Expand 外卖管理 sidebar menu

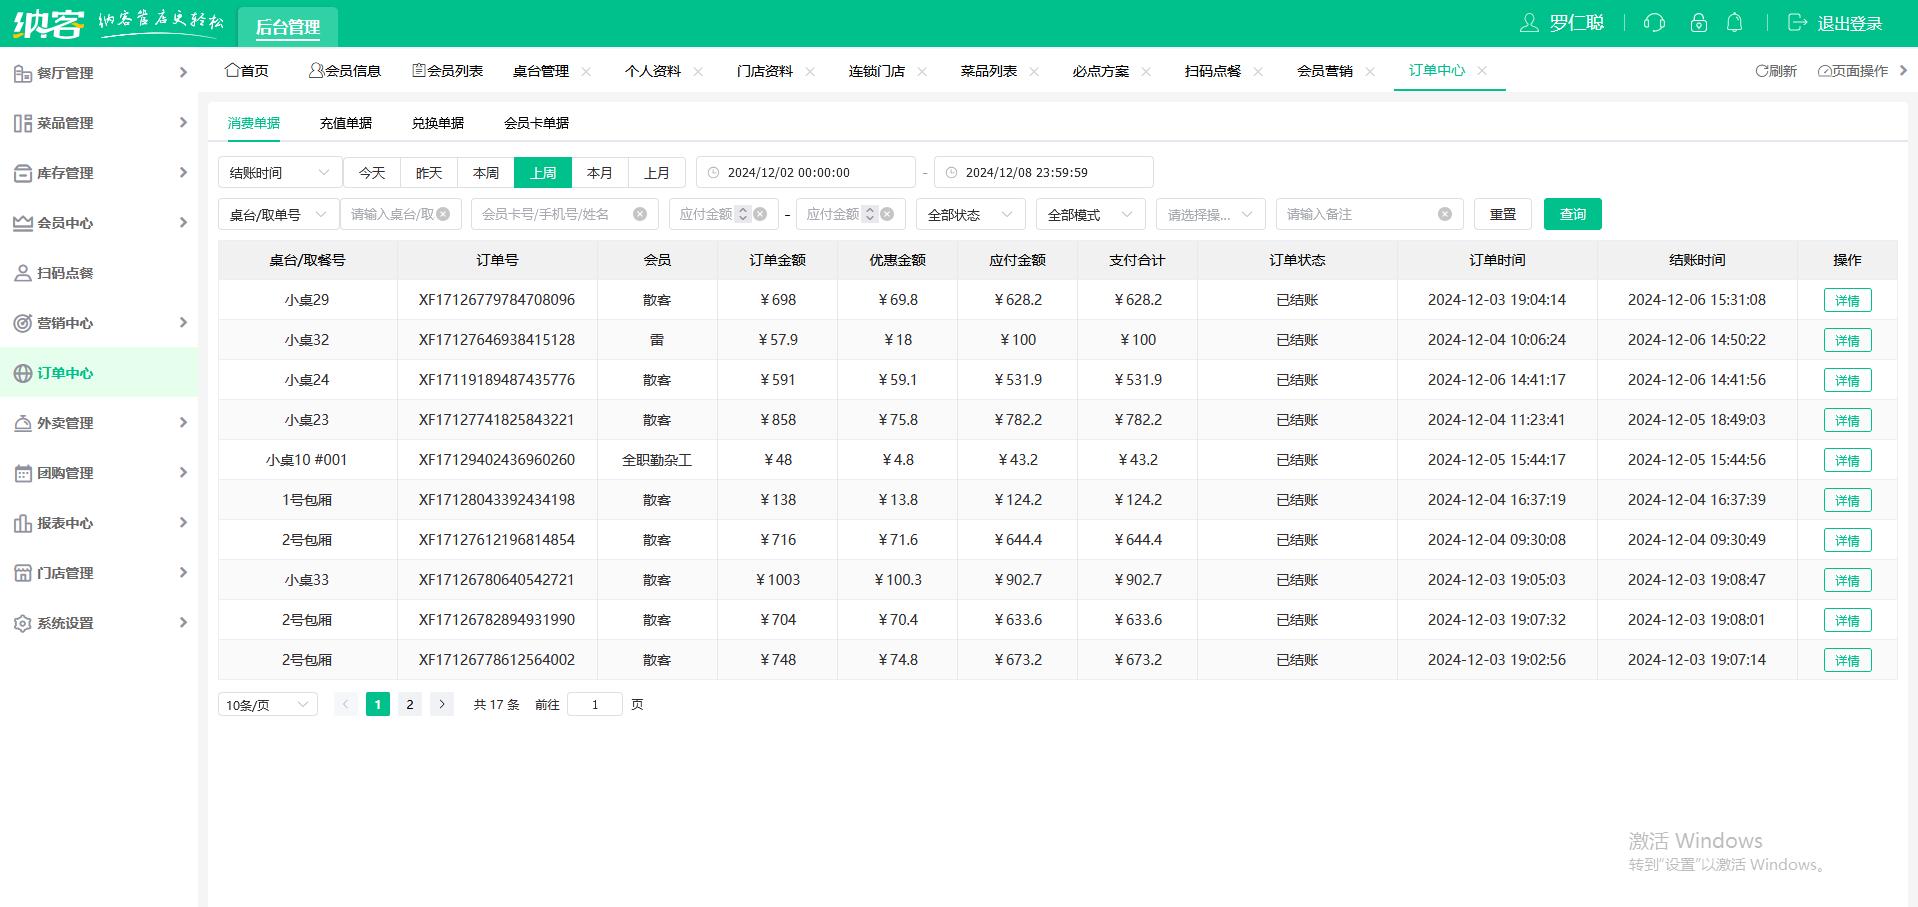click(x=99, y=423)
